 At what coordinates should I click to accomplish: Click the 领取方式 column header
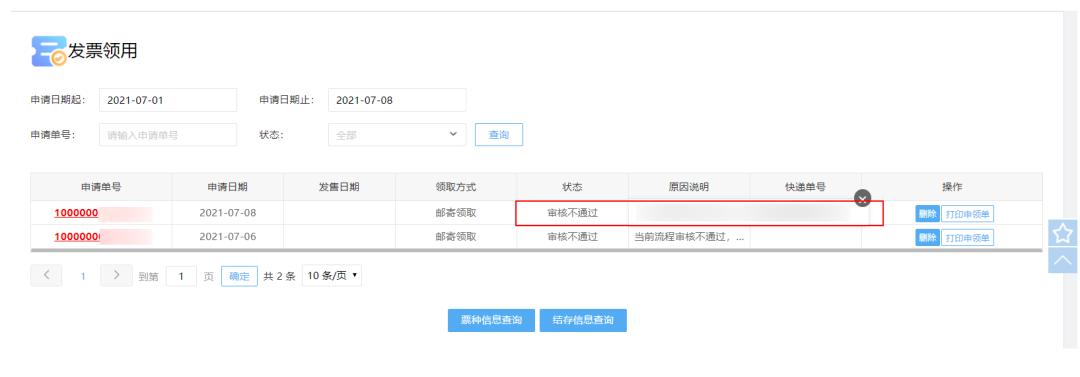click(x=456, y=187)
